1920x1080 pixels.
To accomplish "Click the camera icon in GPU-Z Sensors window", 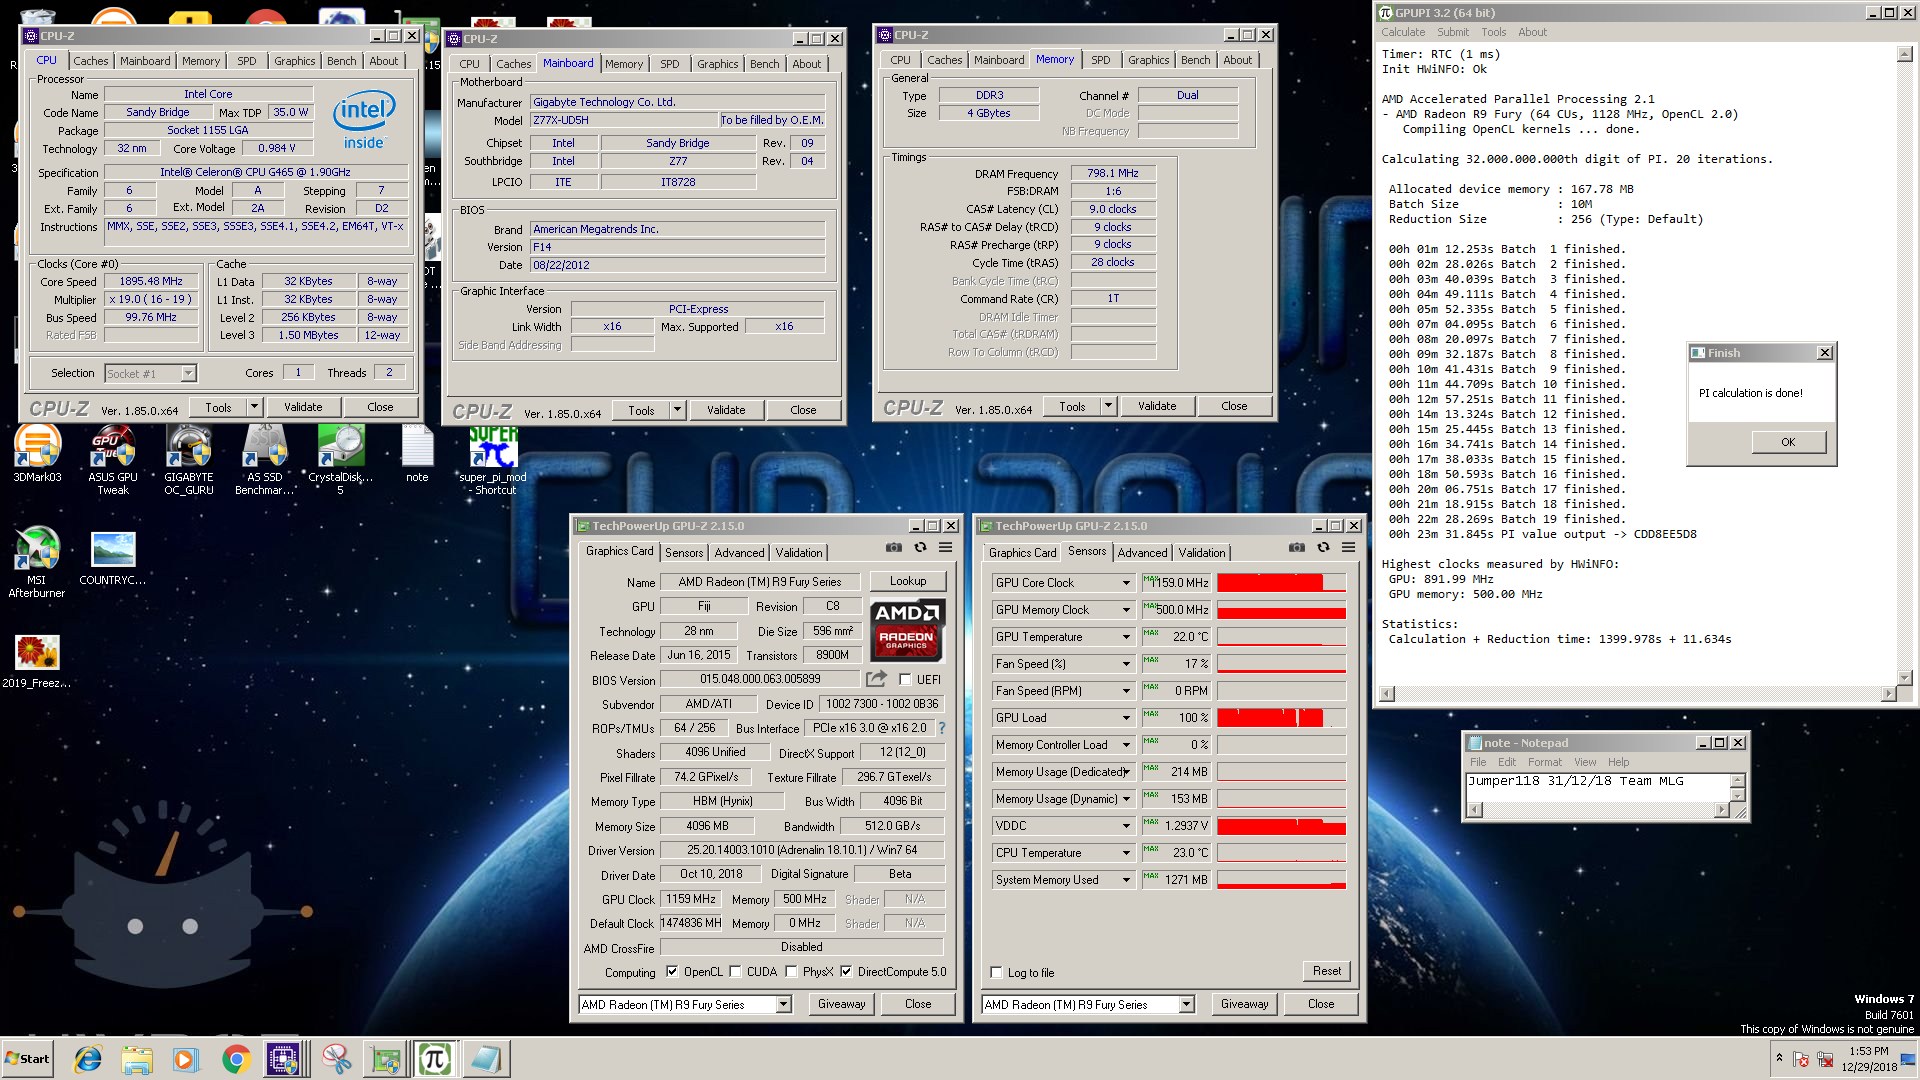I will pos(1297,548).
